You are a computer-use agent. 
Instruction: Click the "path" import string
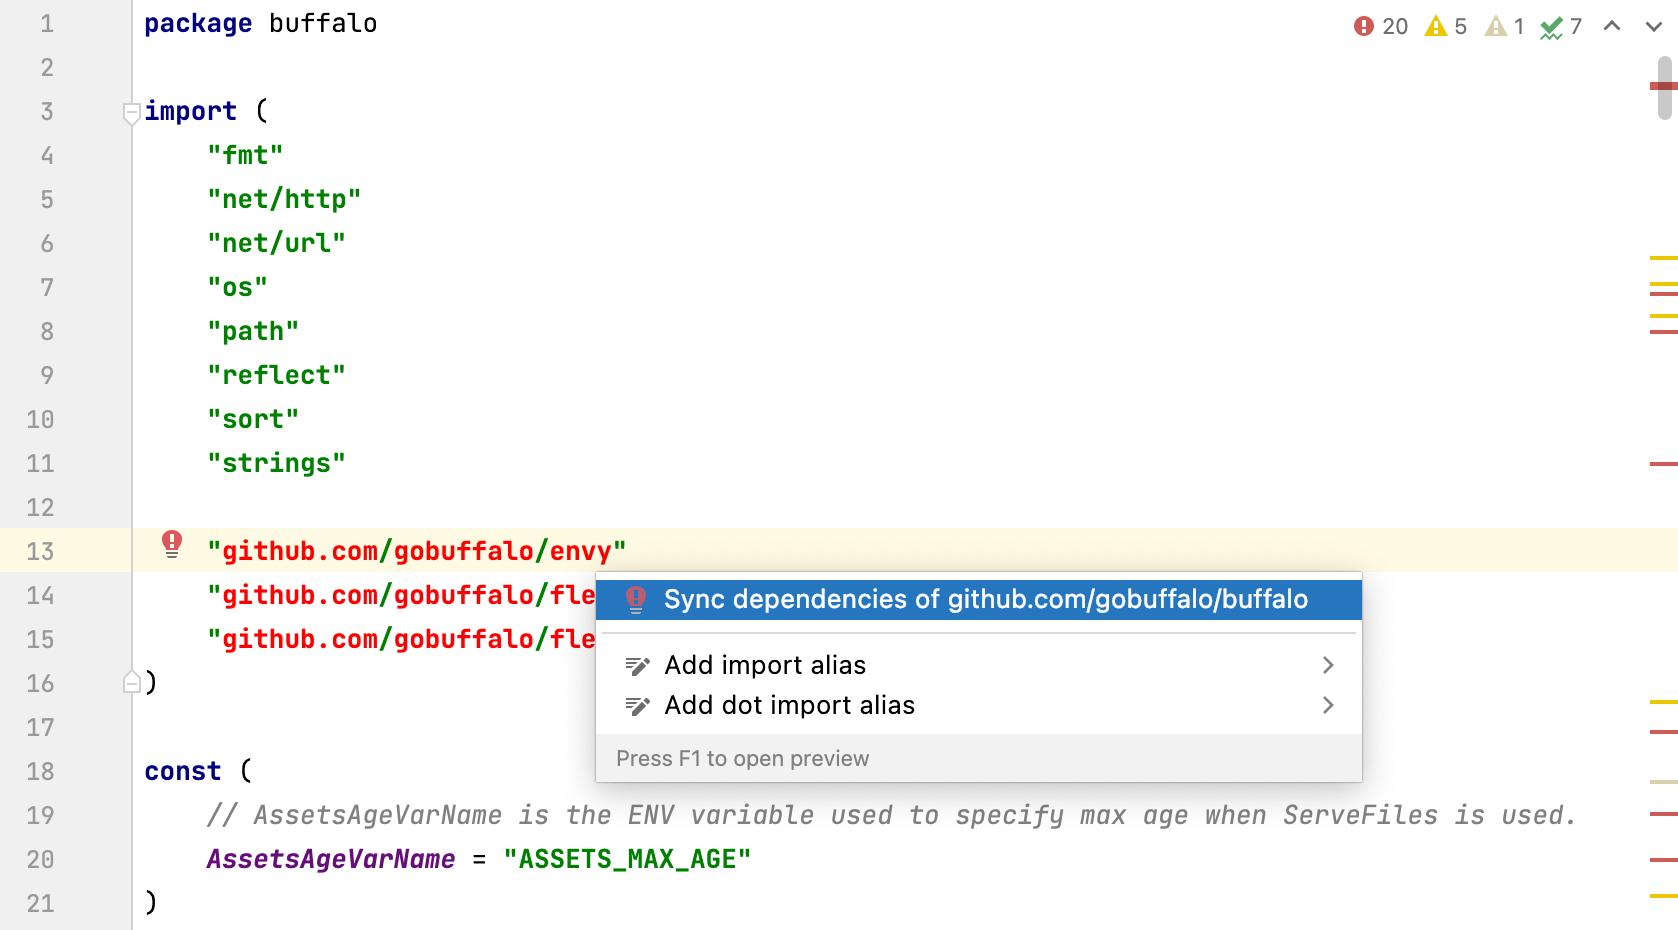[253, 331]
